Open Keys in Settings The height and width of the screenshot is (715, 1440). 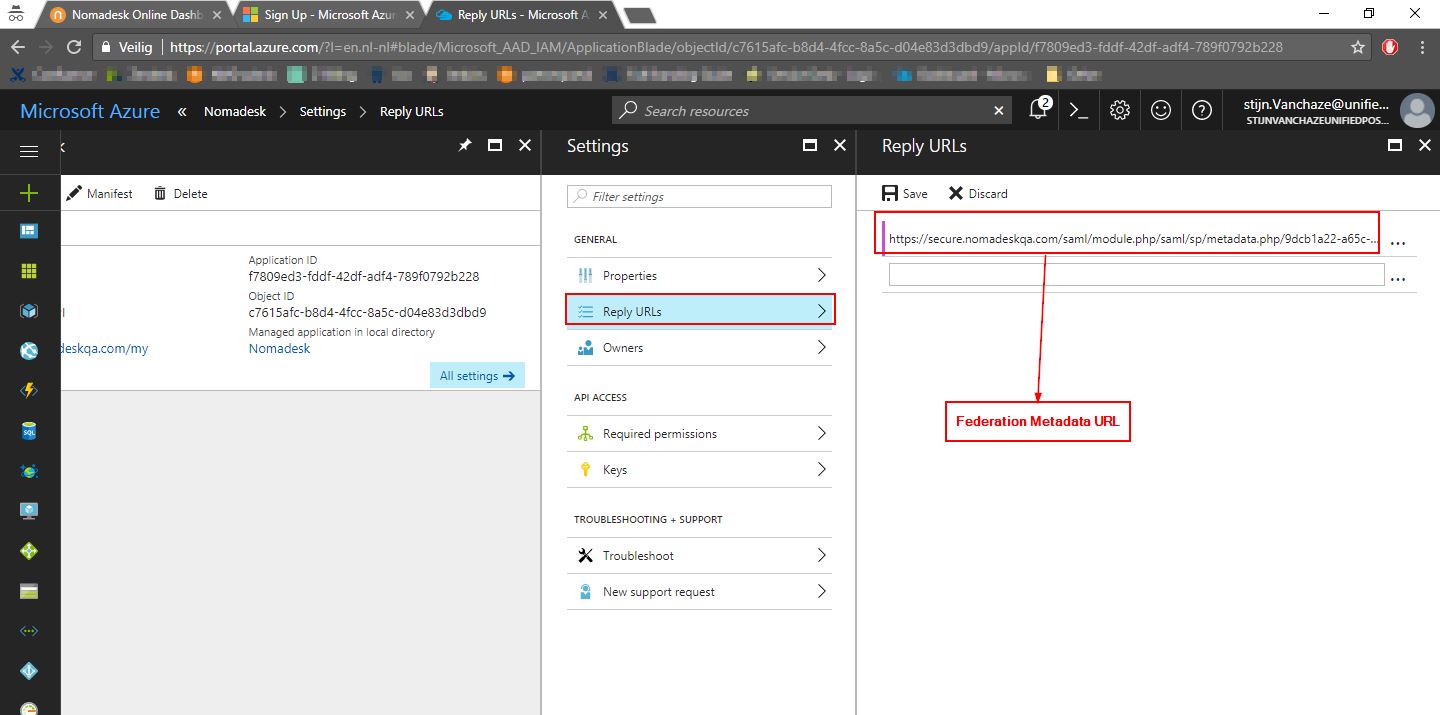(x=699, y=469)
